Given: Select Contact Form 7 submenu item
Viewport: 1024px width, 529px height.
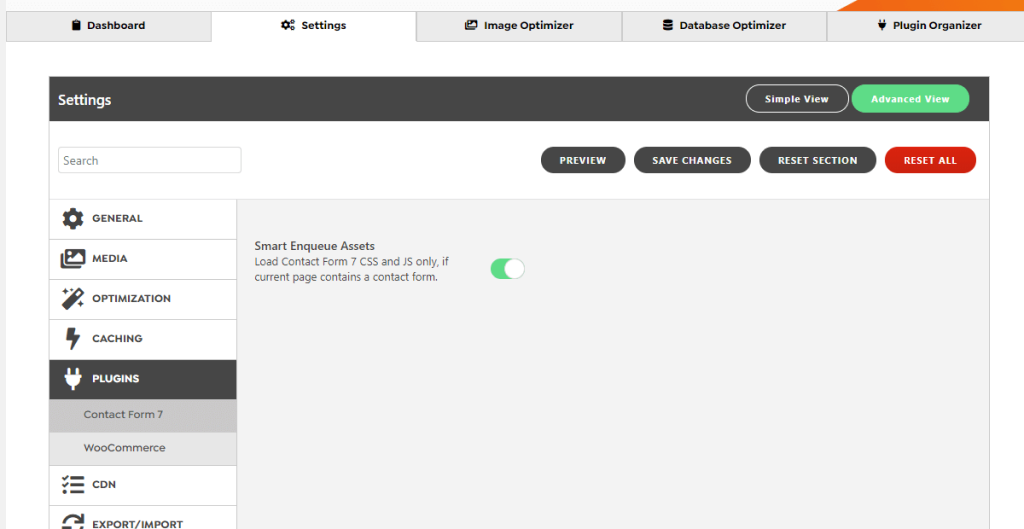Looking at the screenshot, I should pyautogui.click(x=143, y=415).
